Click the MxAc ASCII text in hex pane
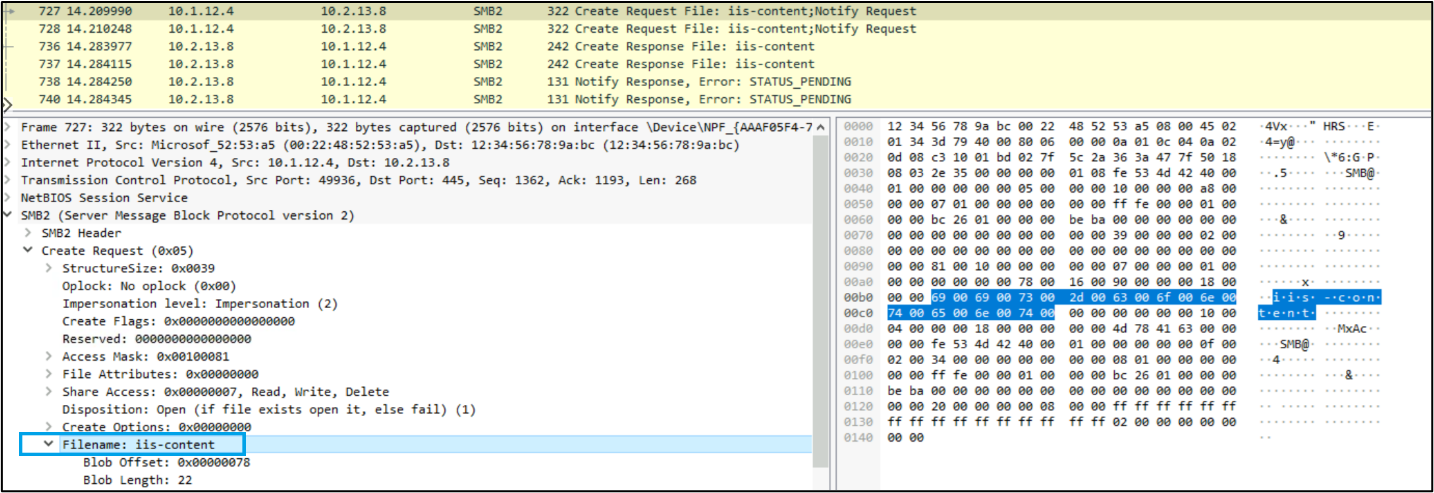Screen dimensions: 1434x493 [x=1353, y=328]
